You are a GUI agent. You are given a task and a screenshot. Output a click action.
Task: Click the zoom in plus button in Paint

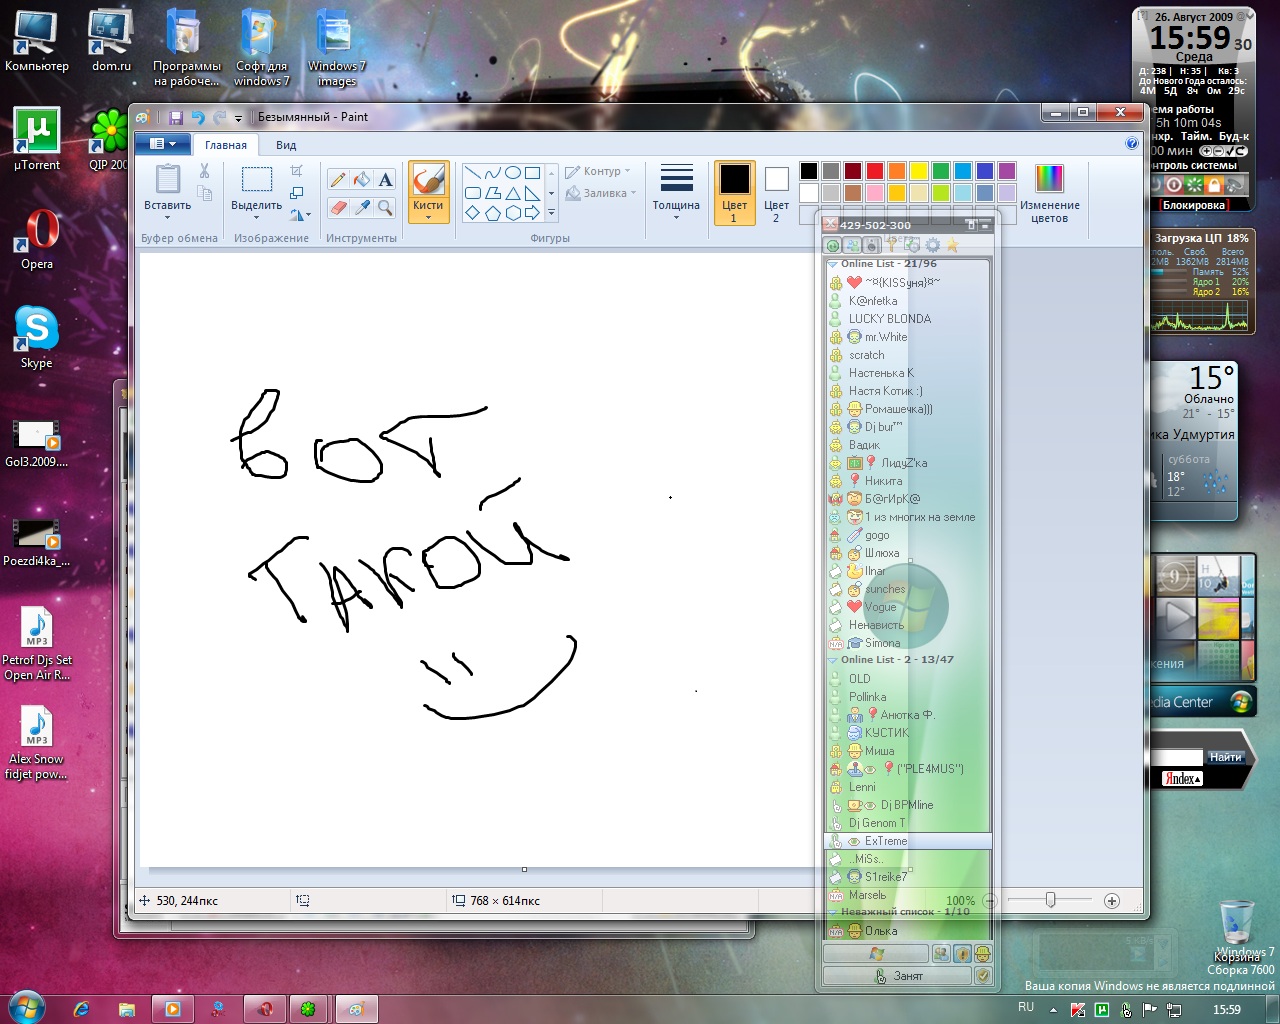point(1111,901)
